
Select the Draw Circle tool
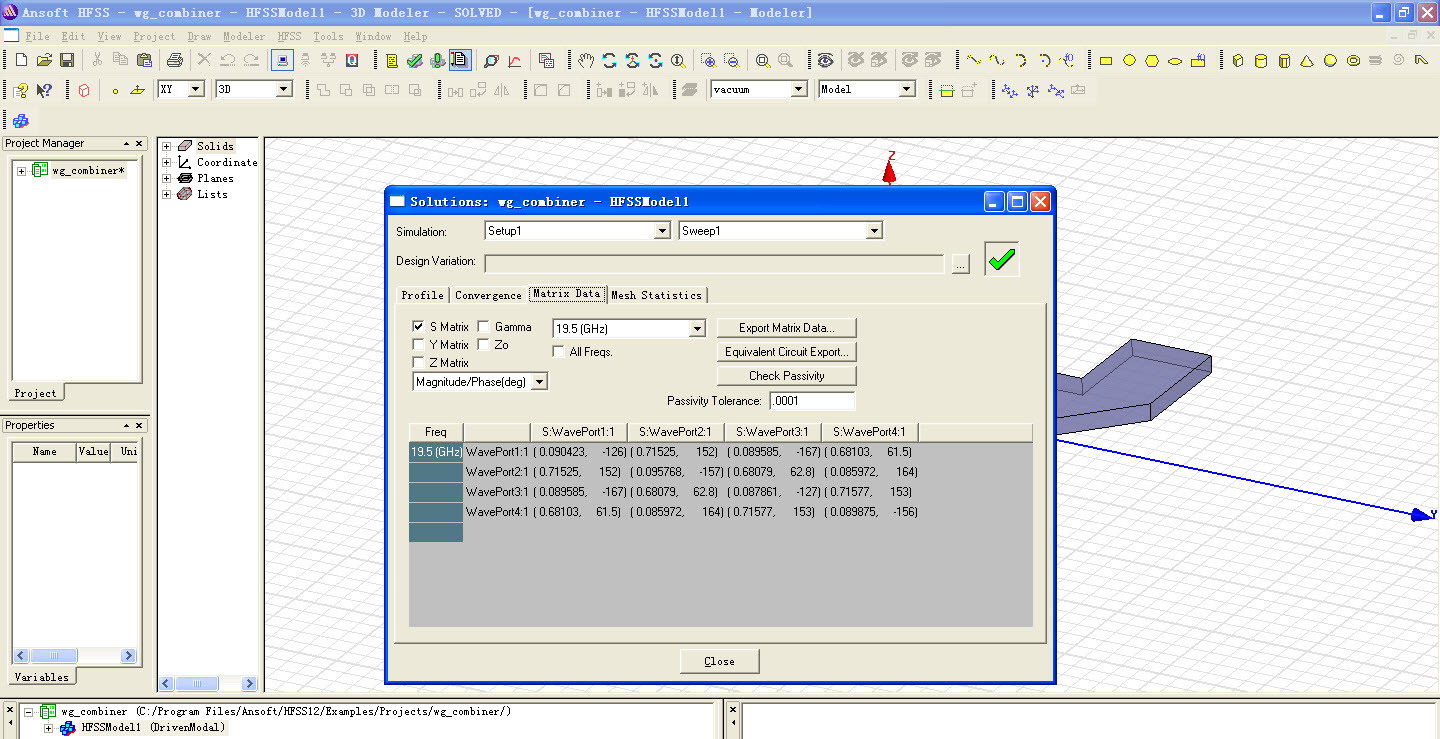pos(1129,60)
